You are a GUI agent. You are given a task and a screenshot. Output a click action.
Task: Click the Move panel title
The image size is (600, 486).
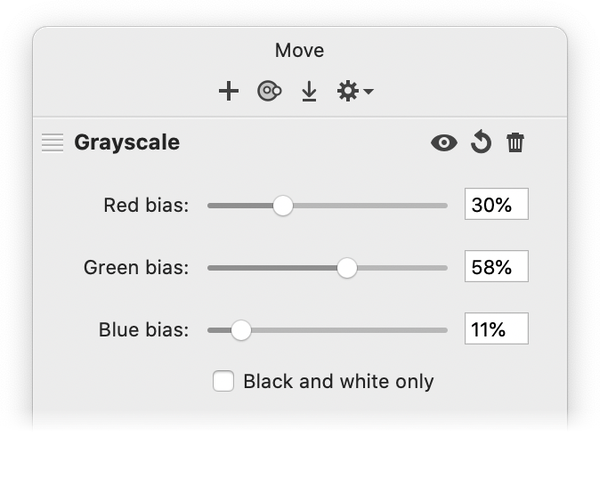(x=300, y=50)
